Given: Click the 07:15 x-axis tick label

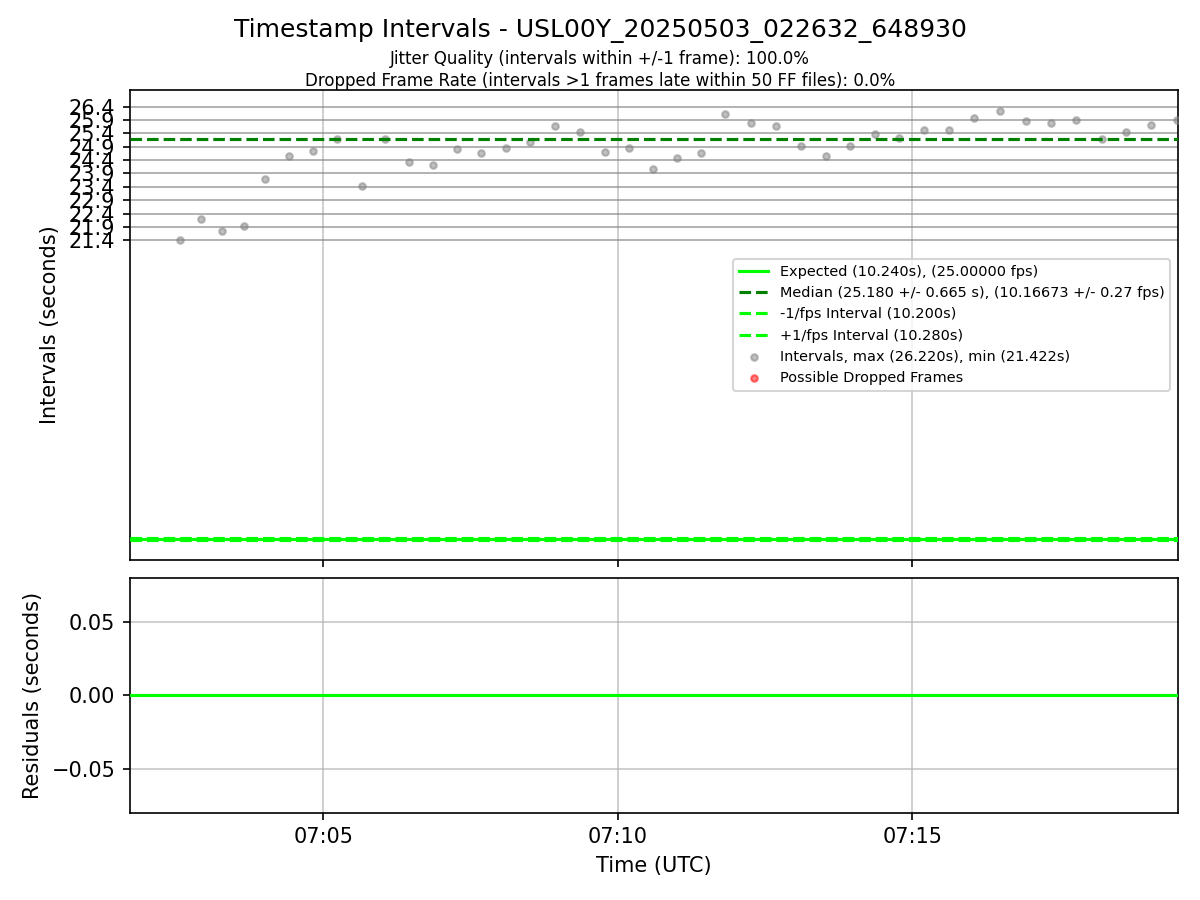Looking at the screenshot, I should (912, 836).
